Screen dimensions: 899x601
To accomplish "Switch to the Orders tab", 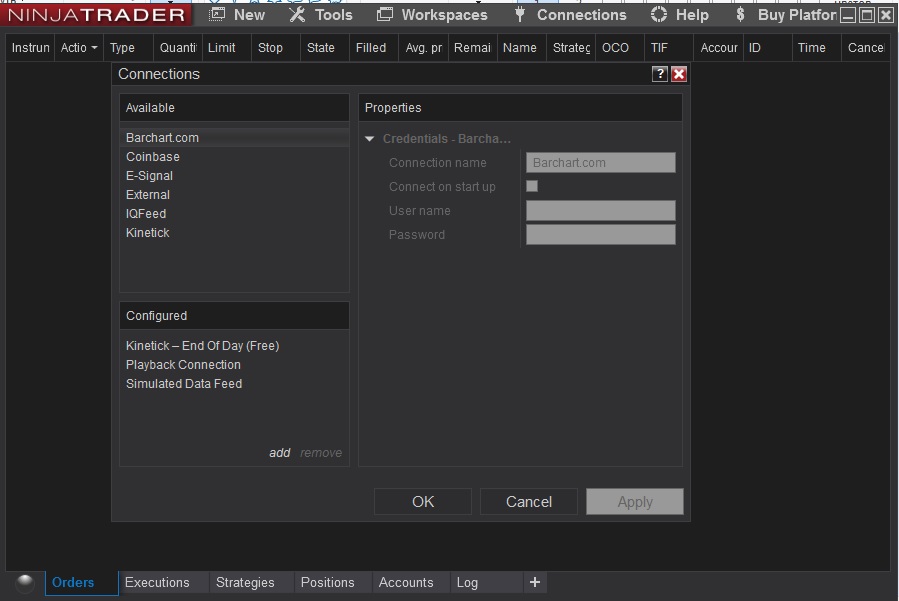I will [x=81, y=583].
